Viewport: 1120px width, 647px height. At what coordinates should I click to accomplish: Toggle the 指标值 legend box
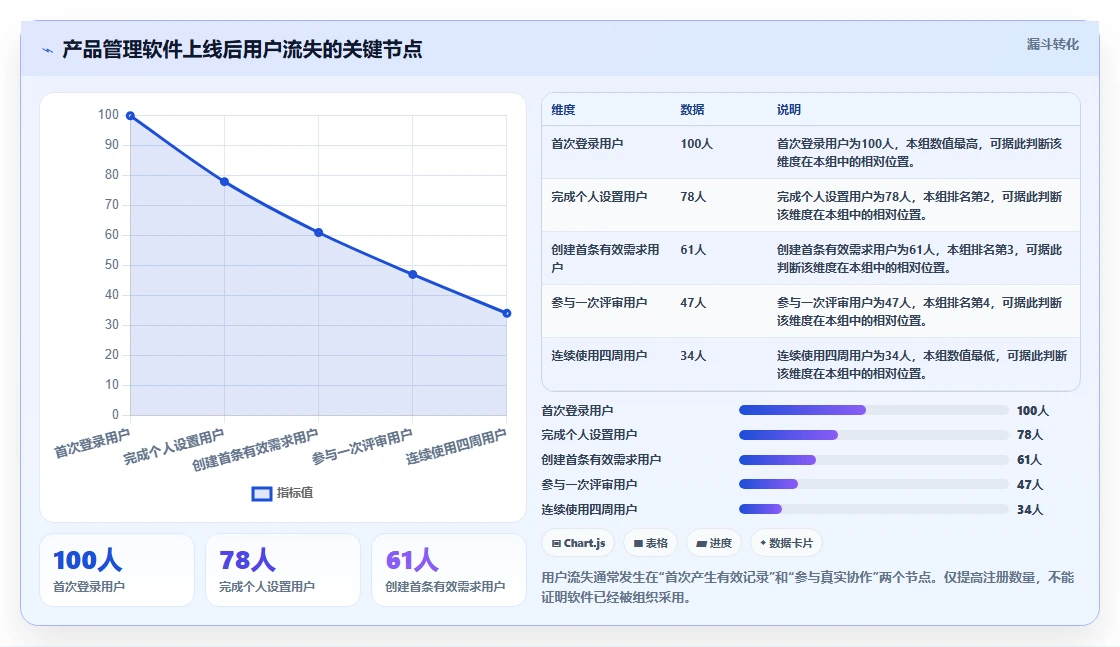coord(261,493)
